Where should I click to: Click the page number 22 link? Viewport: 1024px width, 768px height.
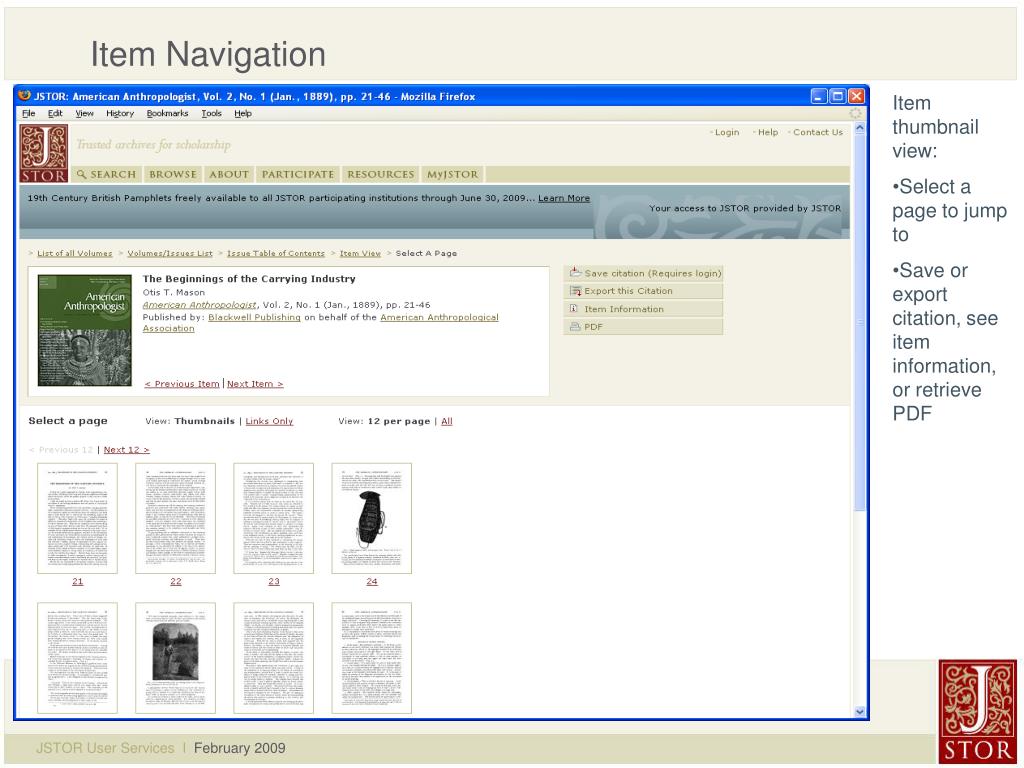click(x=176, y=582)
